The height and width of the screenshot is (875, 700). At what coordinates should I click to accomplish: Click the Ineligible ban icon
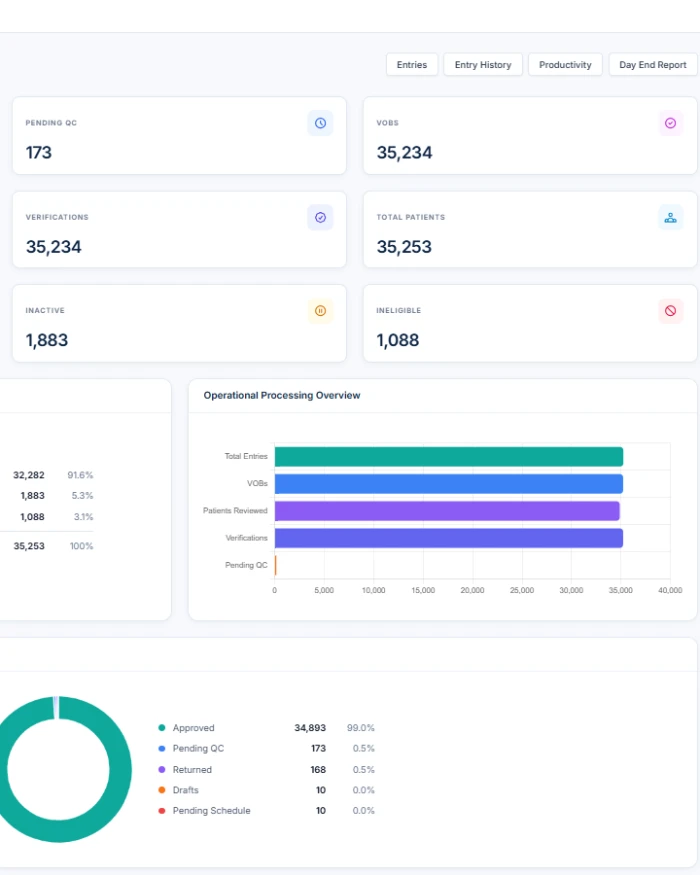[x=670, y=311]
